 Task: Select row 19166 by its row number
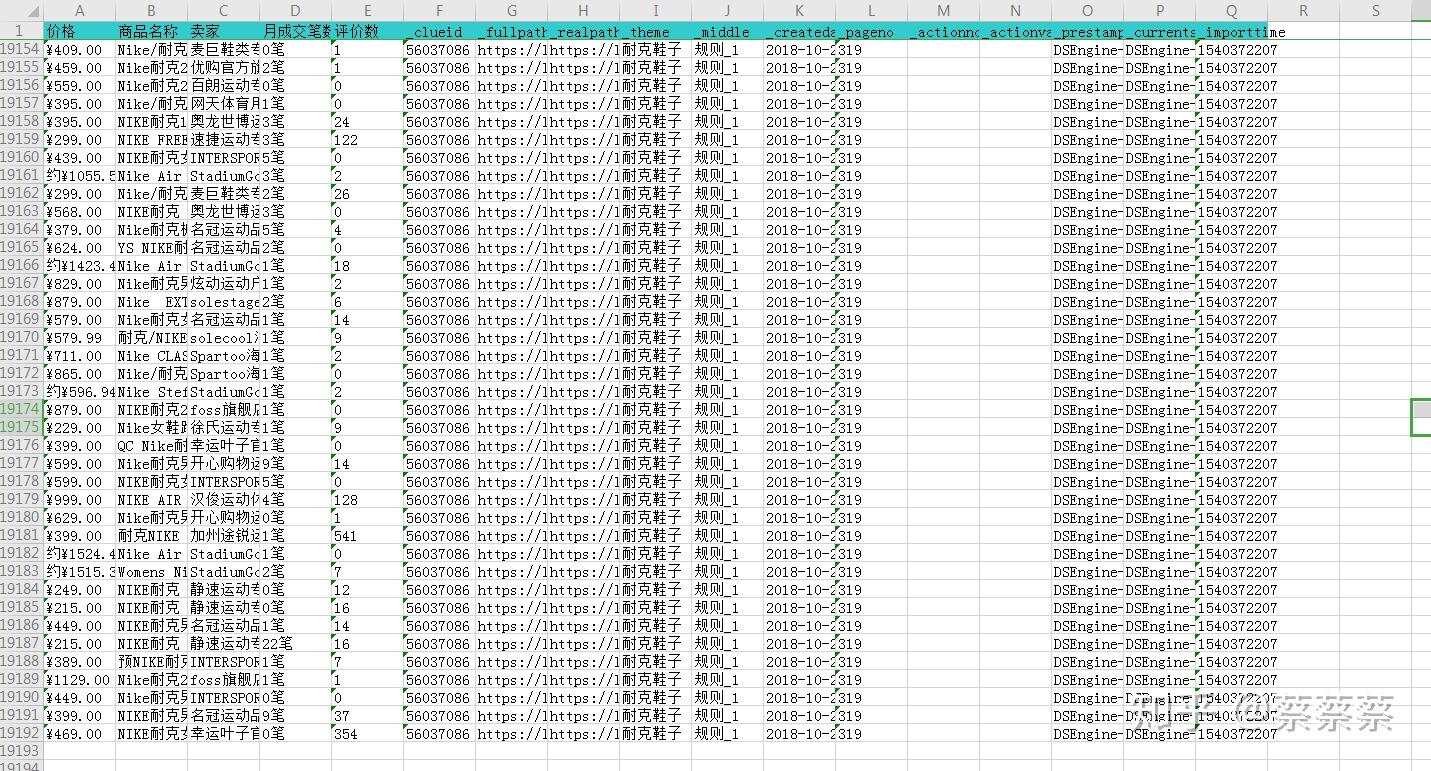tap(21, 266)
